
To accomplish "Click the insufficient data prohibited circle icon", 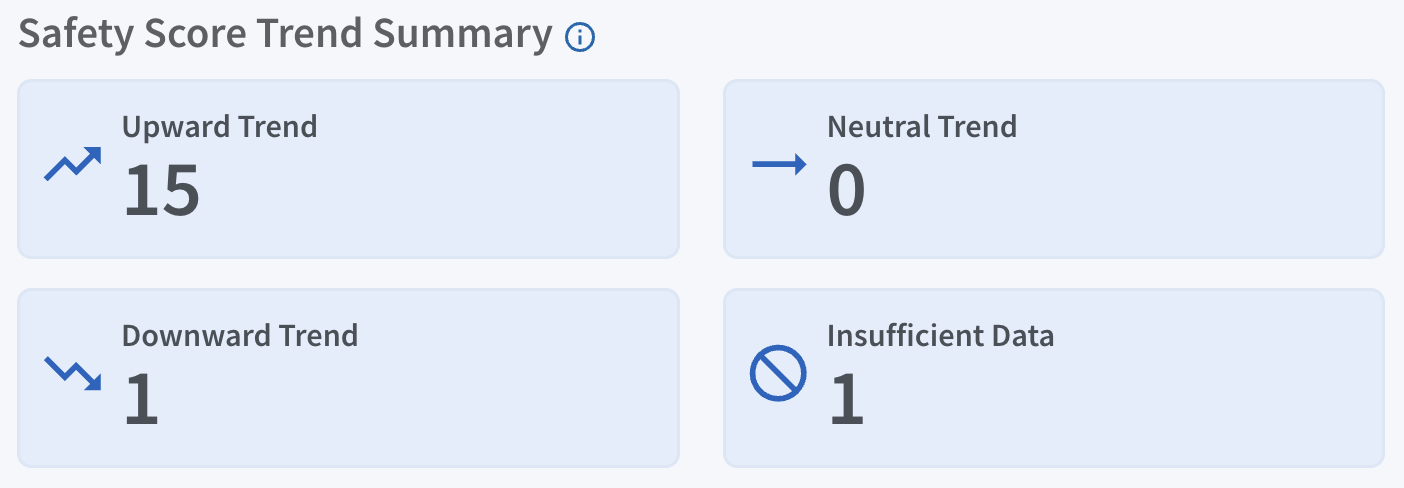I will pyautogui.click(x=778, y=374).
